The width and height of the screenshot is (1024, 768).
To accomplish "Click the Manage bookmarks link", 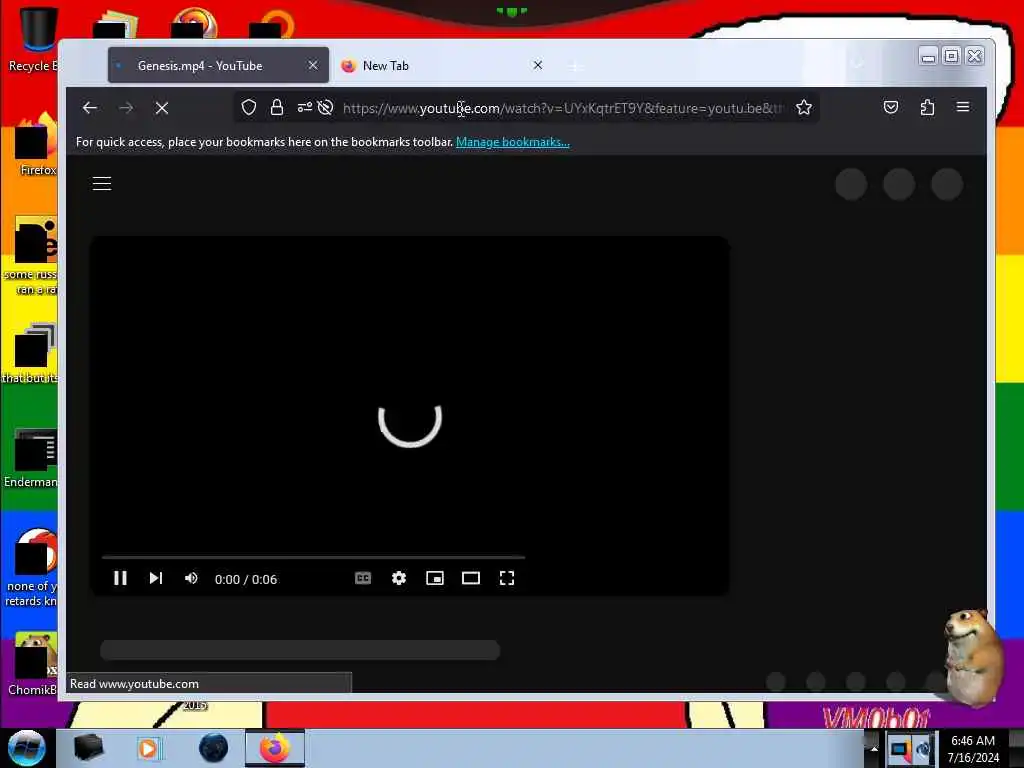I will 513,142.
